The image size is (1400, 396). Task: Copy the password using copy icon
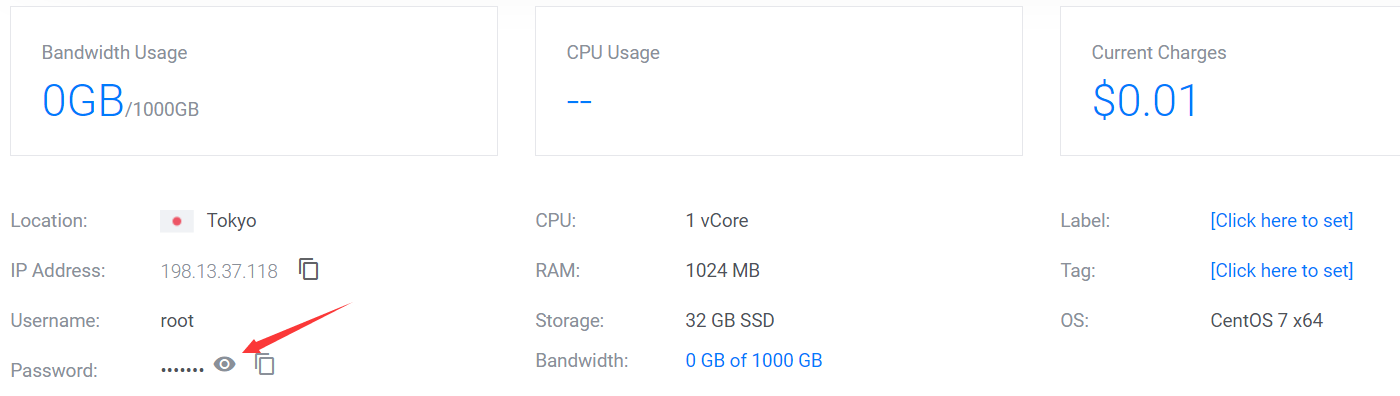(265, 365)
